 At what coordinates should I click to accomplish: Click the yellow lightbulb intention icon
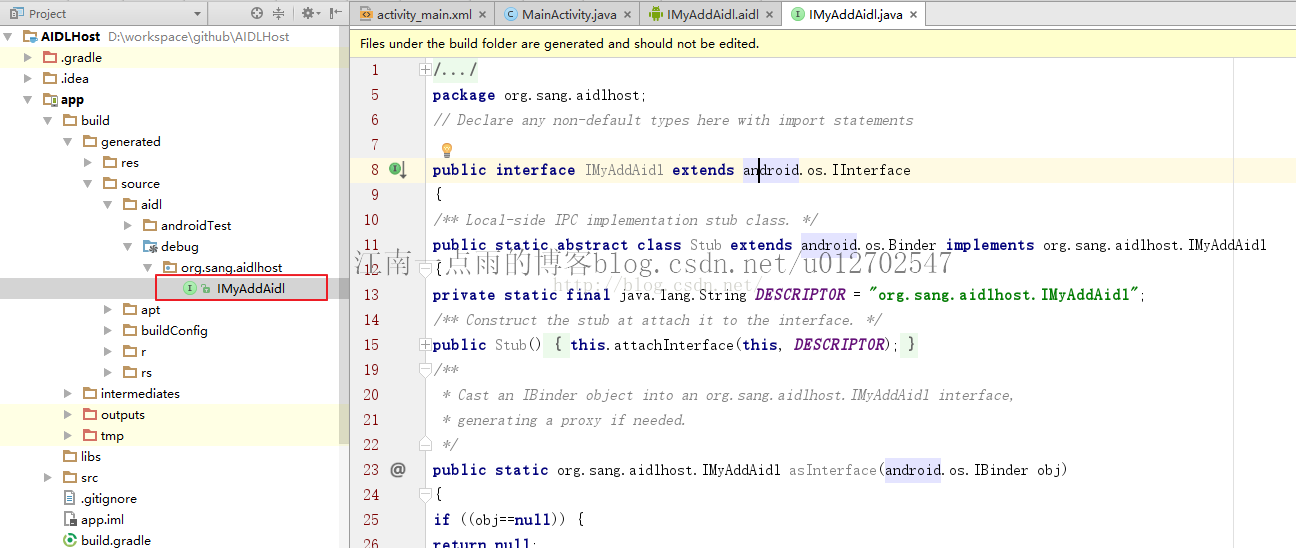(x=447, y=150)
